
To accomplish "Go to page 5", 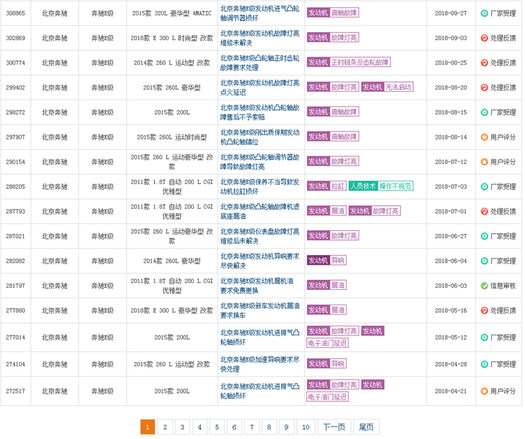I will [217, 427].
